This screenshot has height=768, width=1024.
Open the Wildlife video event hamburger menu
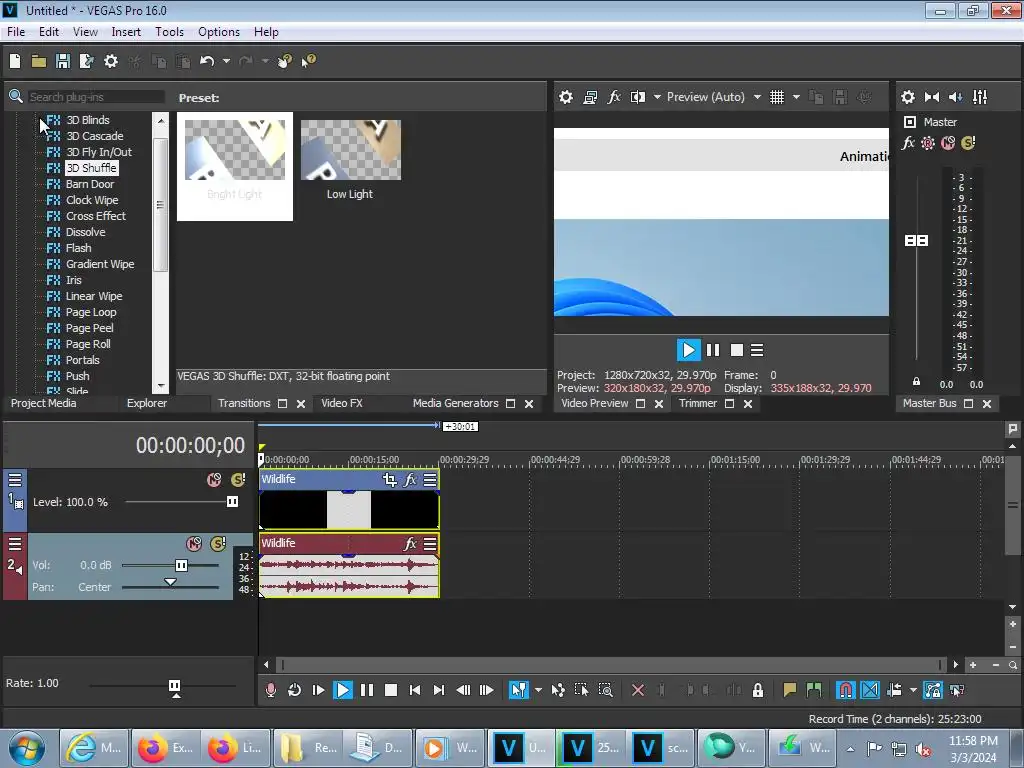click(430, 480)
